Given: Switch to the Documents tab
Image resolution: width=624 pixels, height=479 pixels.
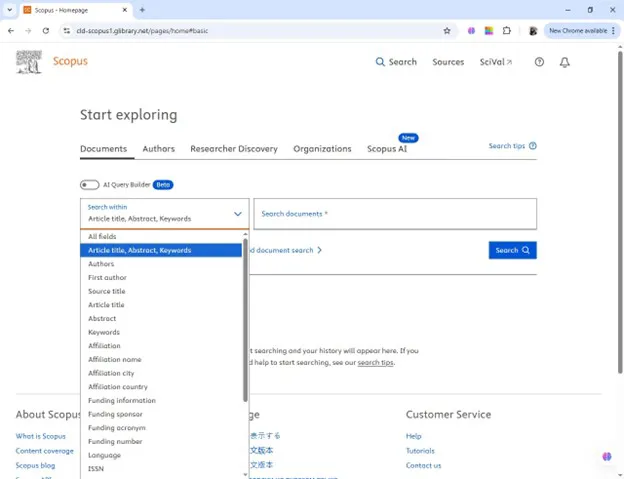Looking at the screenshot, I should pyautogui.click(x=103, y=149).
